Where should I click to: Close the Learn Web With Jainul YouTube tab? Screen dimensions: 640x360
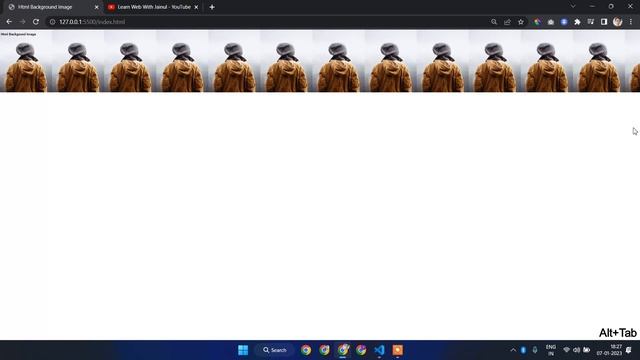click(x=196, y=7)
